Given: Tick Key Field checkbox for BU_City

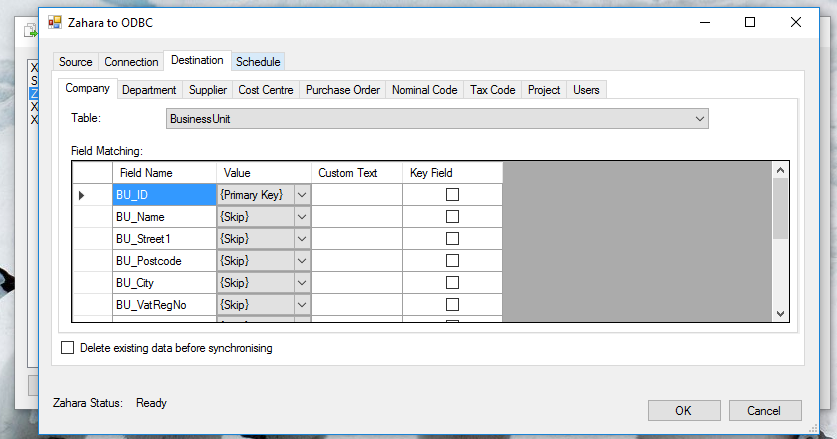Looking at the screenshot, I should 452,282.
